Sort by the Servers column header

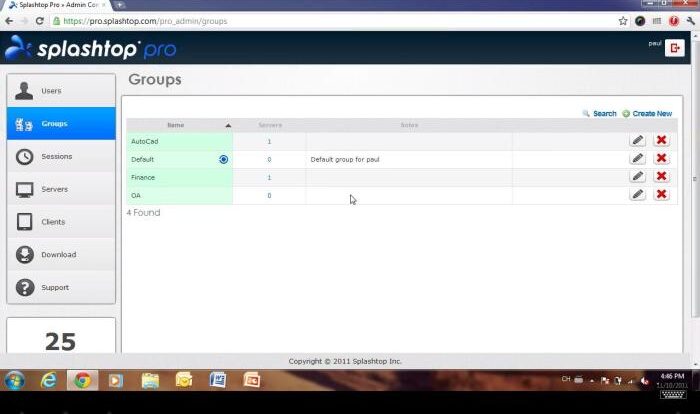(270, 125)
